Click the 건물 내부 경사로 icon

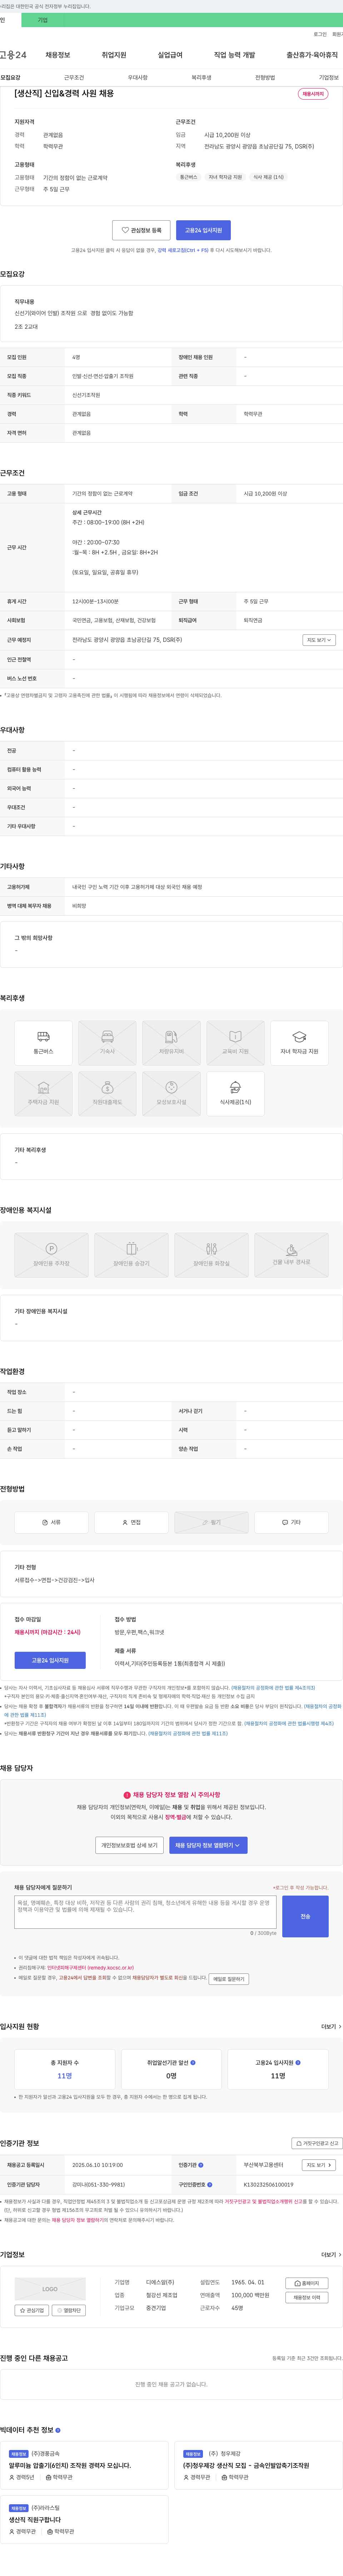(x=291, y=1255)
